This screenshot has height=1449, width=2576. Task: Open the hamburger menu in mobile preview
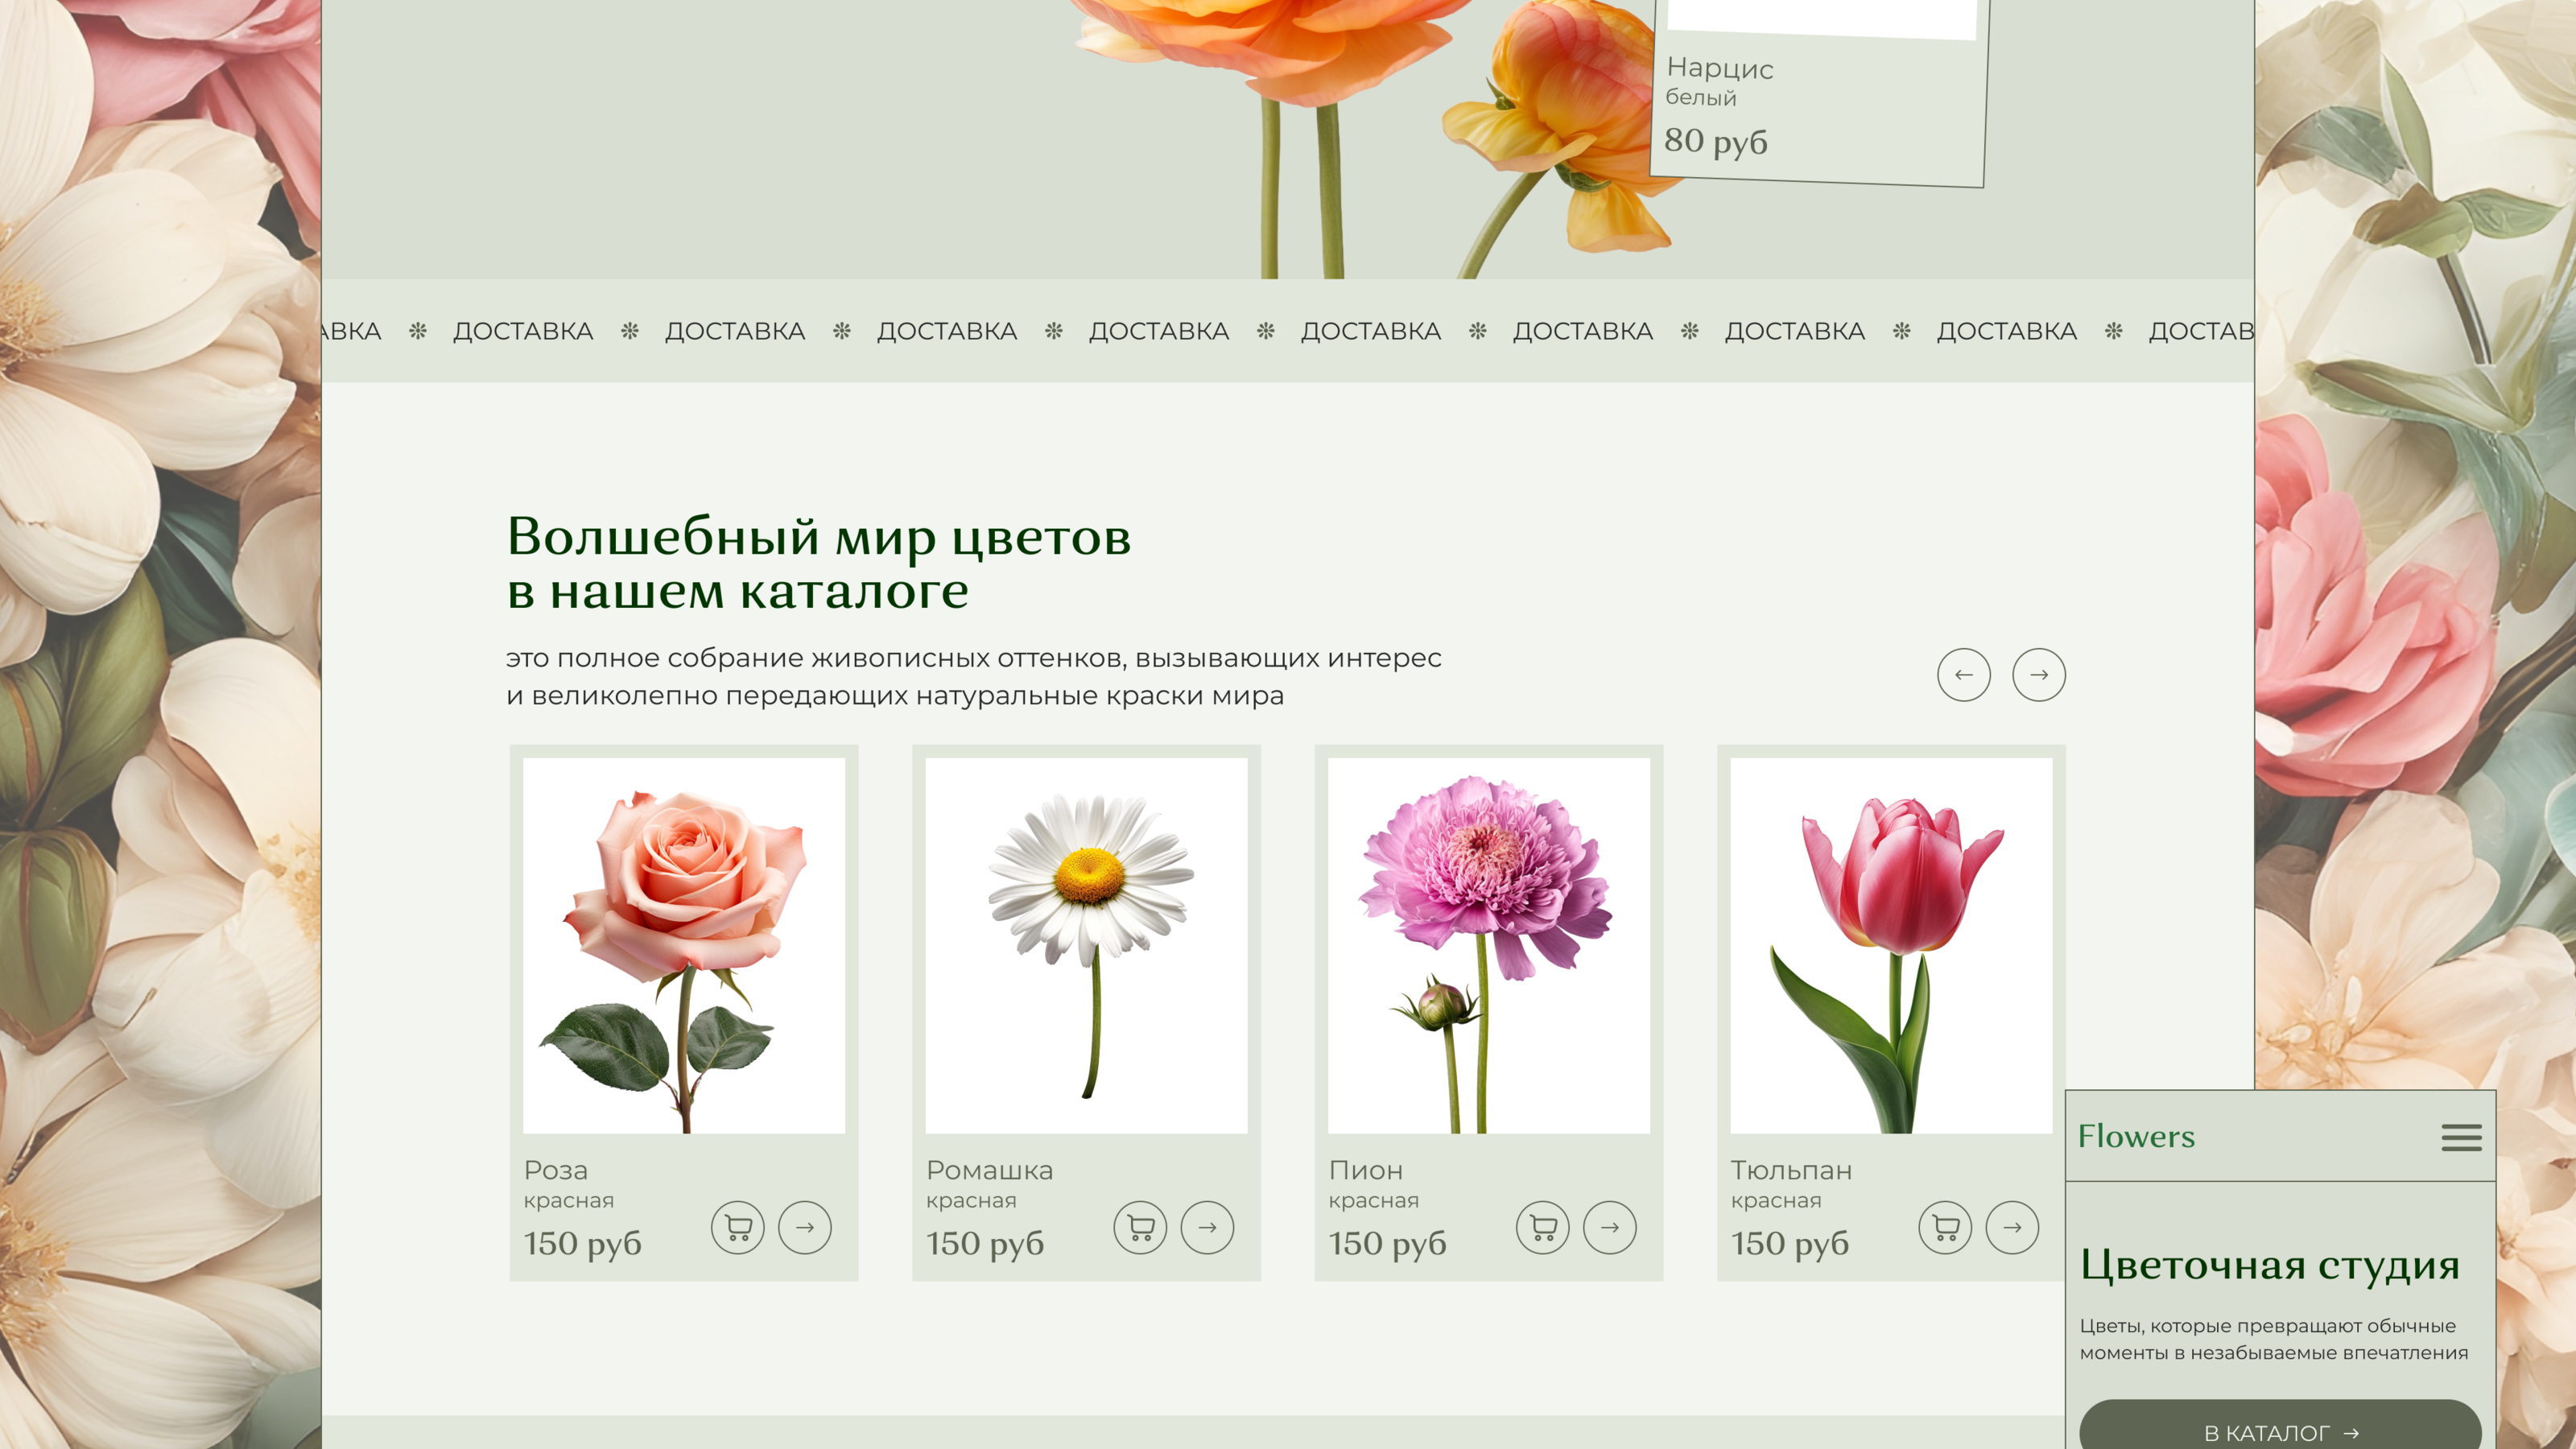[2460, 1137]
